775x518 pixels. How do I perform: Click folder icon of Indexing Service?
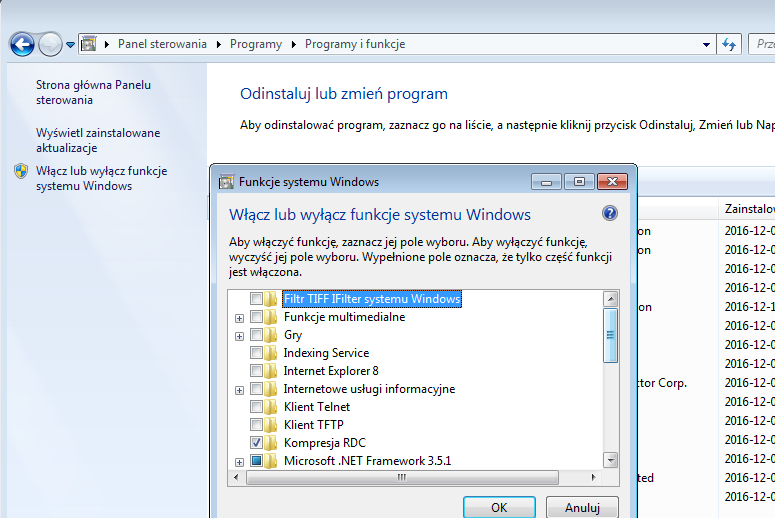pyautogui.click(x=271, y=352)
